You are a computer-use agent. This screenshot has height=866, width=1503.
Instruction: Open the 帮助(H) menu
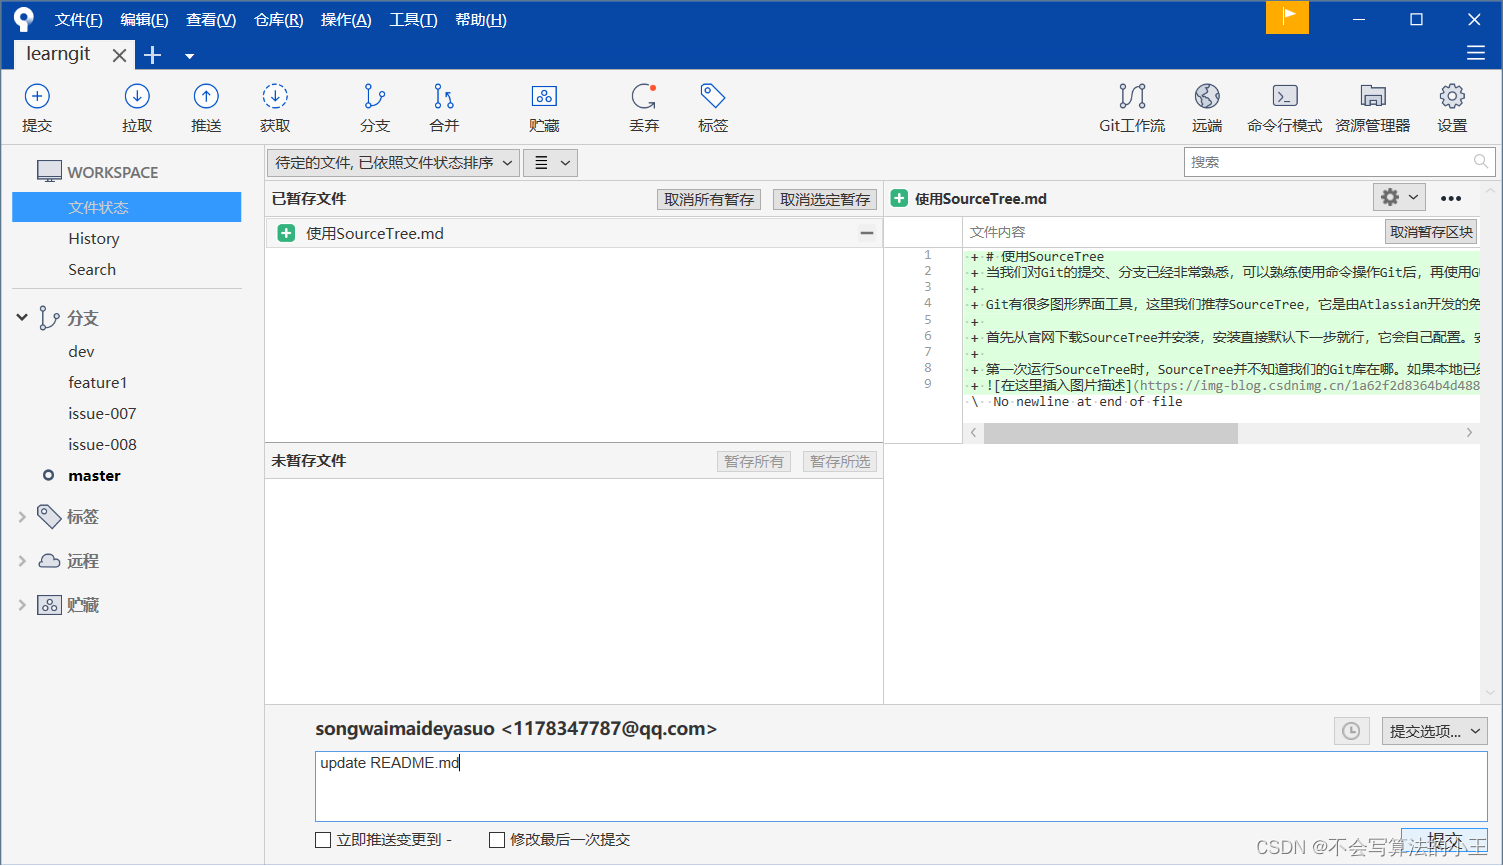pyautogui.click(x=481, y=20)
